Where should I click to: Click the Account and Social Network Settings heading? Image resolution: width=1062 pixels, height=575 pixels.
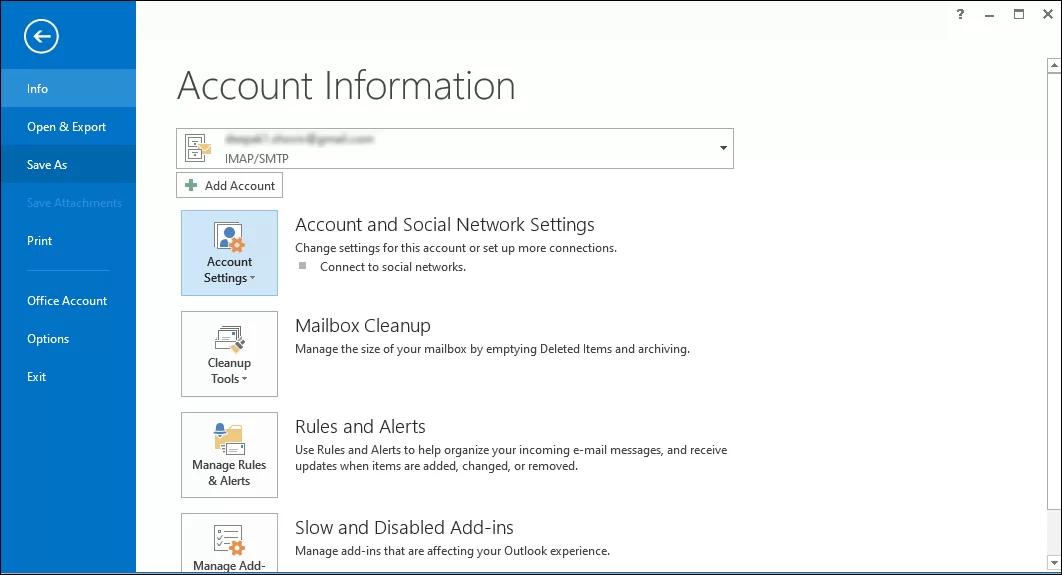click(444, 224)
